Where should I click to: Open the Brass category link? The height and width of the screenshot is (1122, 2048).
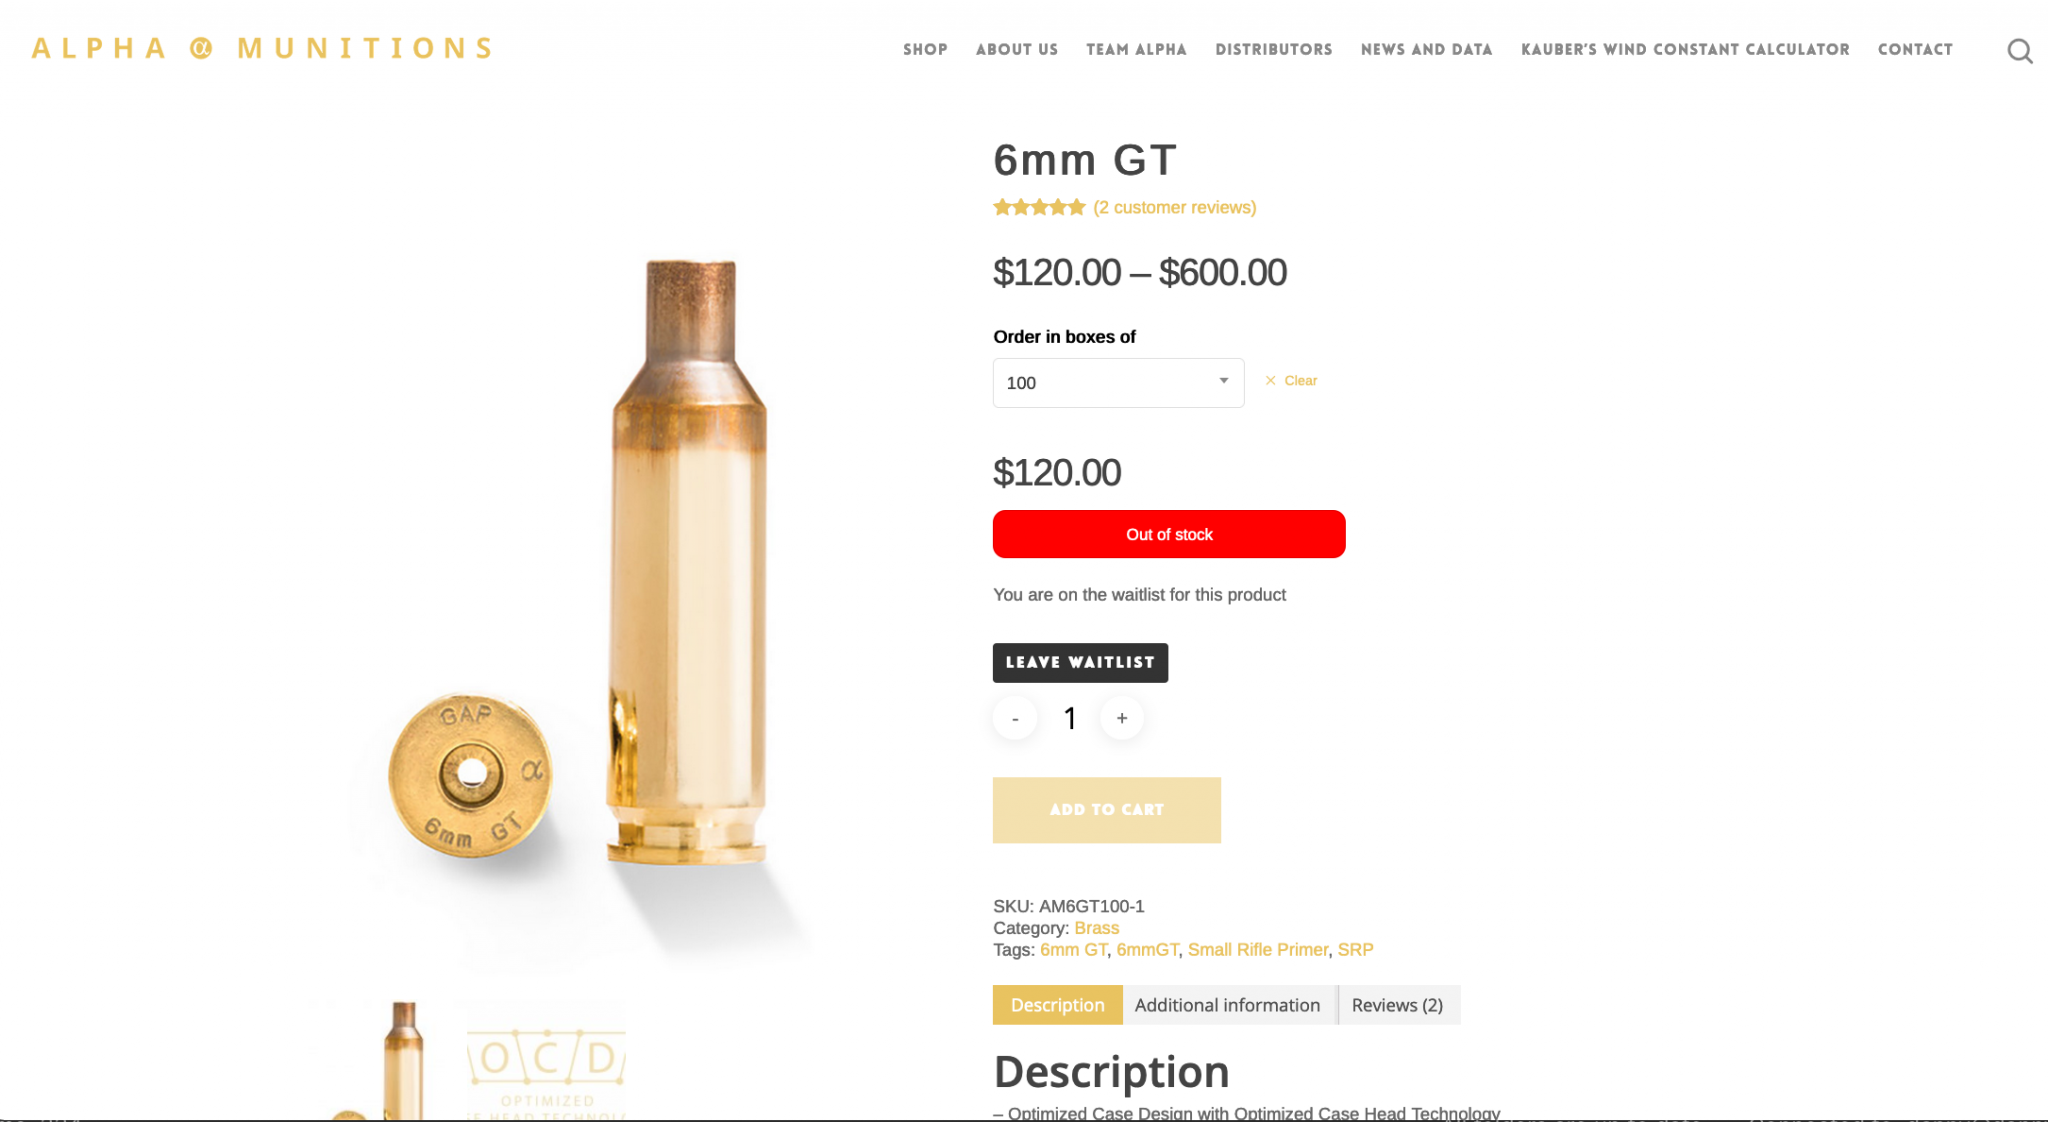(x=1096, y=928)
